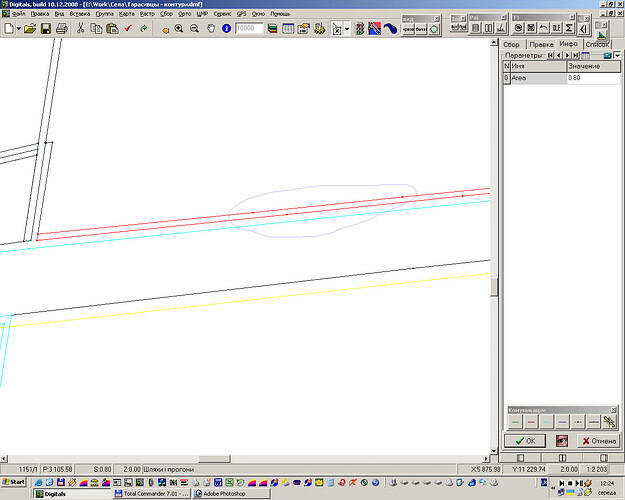The image size is (625, 500).
Task: Click the blue Info icon
Action: click(226, 29)
